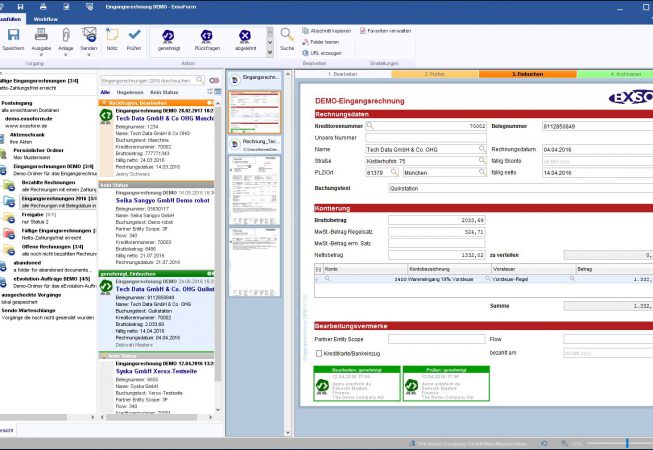The width and height of the screenshot is (653, 450).
Task: Select first Eingangsrechnung form thumbnail
Action: 254,112
